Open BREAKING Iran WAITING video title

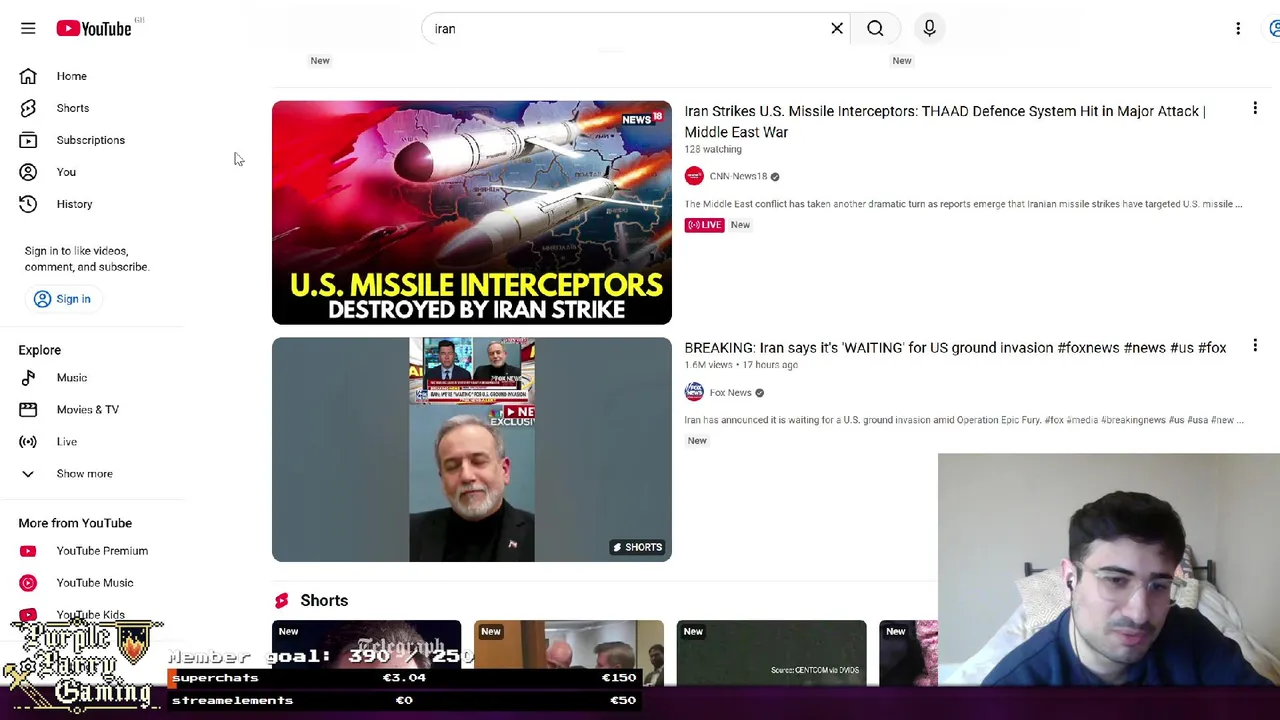955,348
